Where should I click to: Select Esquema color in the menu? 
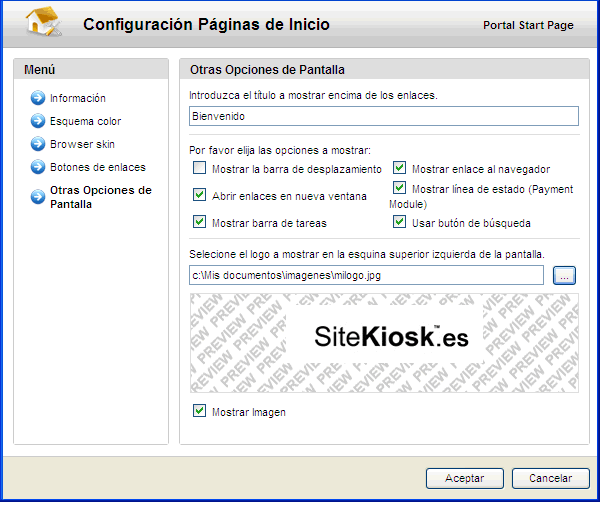(85, 121)
